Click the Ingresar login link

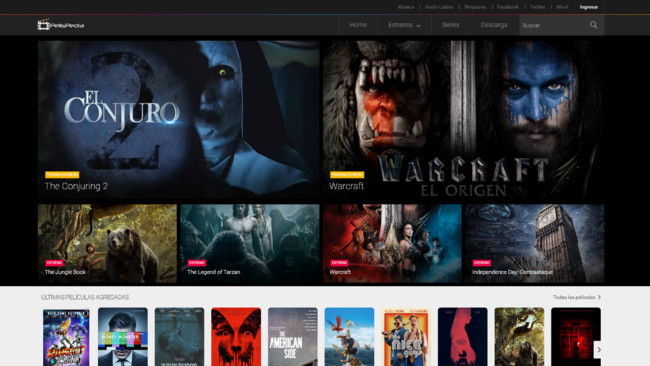click(x=589, y=7)
